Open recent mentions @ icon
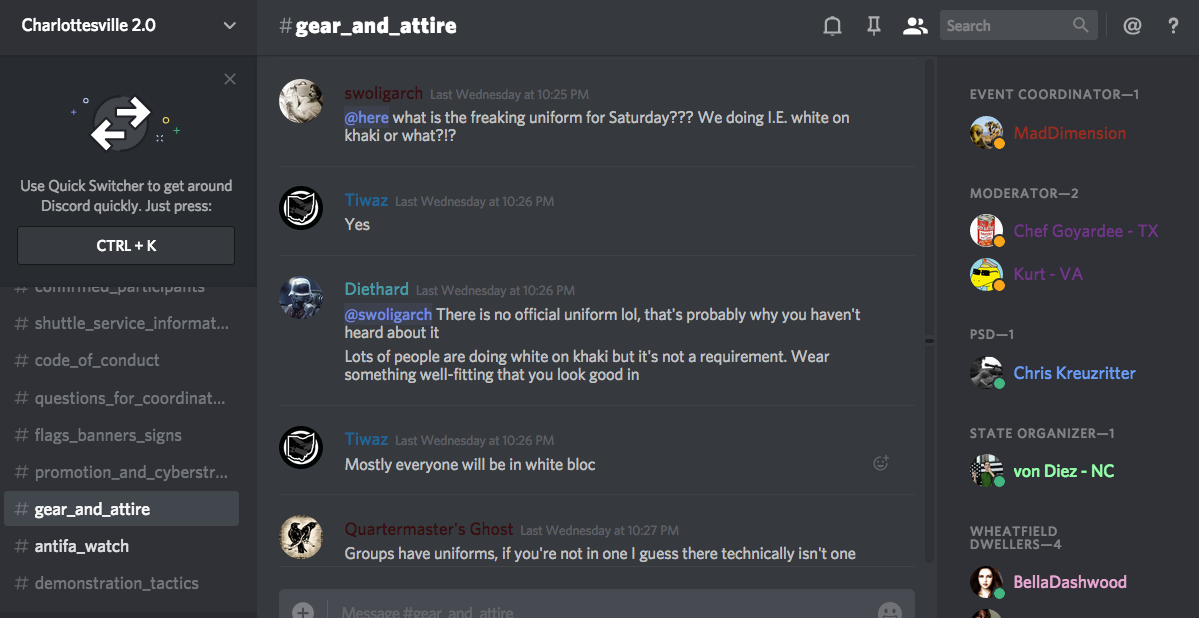 pyautogui.click(x=1132, y=26)
